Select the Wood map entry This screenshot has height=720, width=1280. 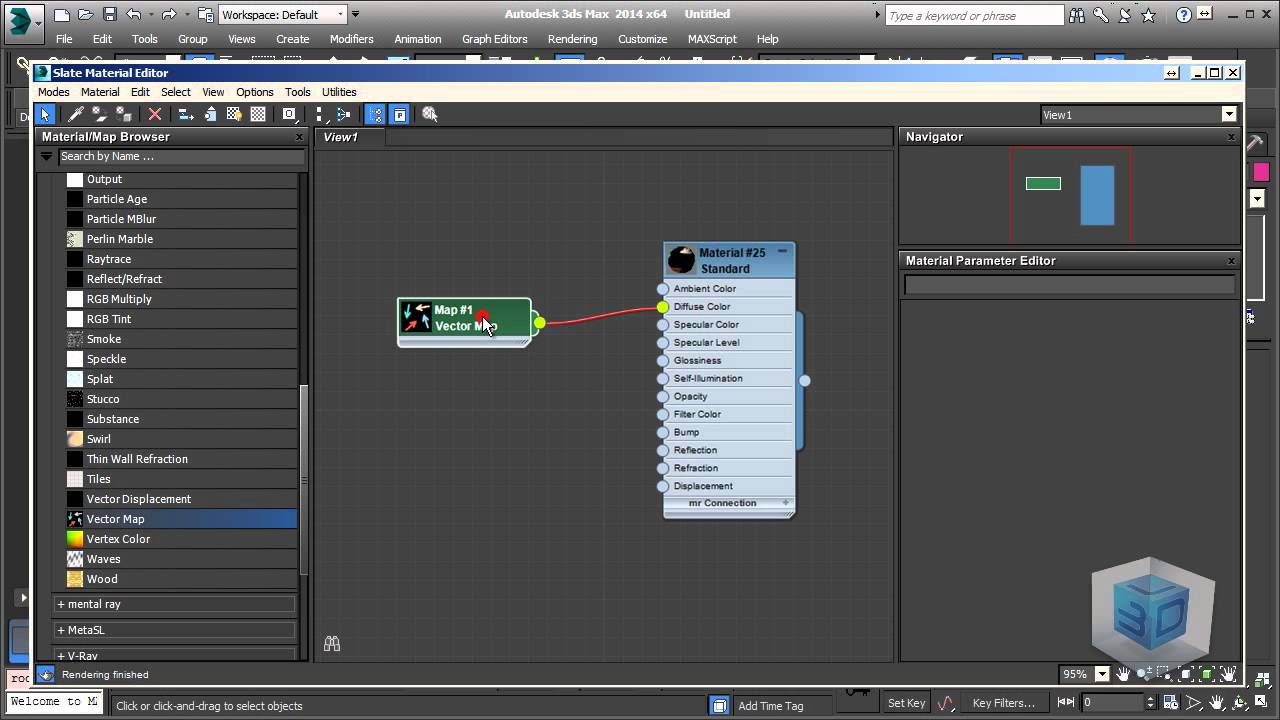pyautogui.click(x=180, y=579)
